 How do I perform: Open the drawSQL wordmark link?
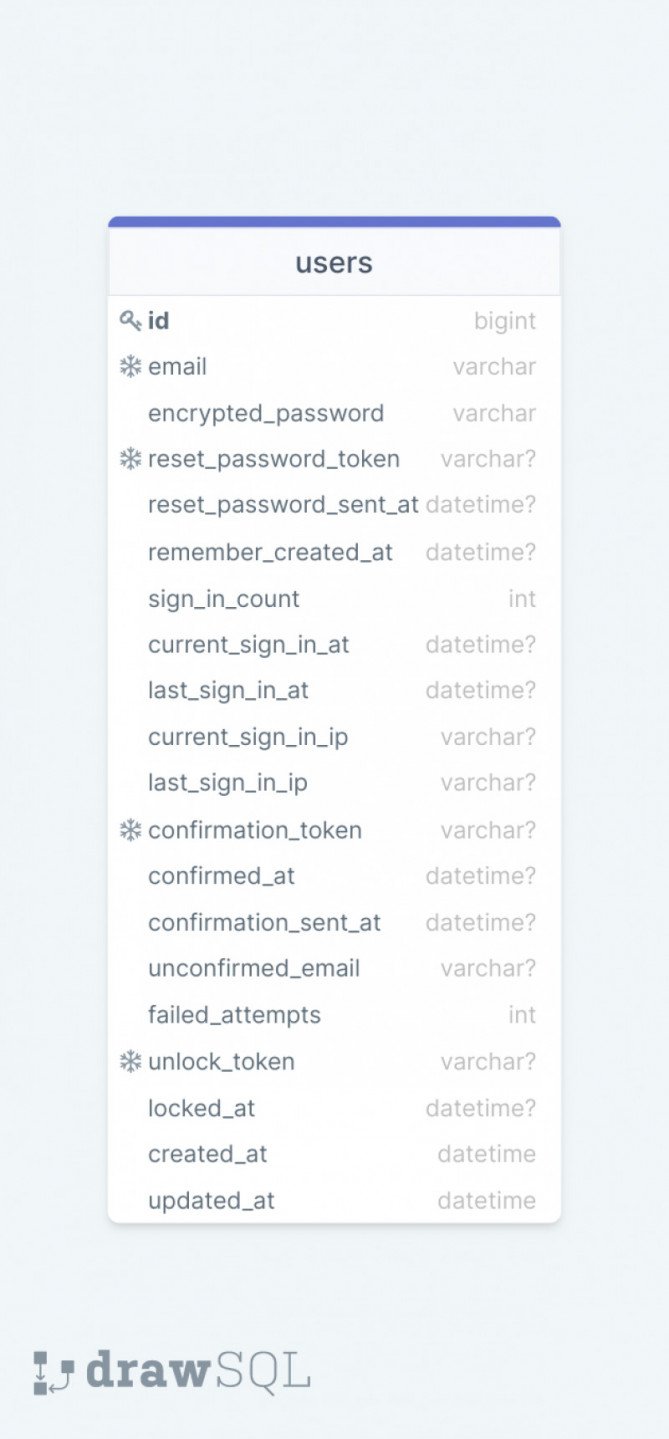pos(198,1370)
